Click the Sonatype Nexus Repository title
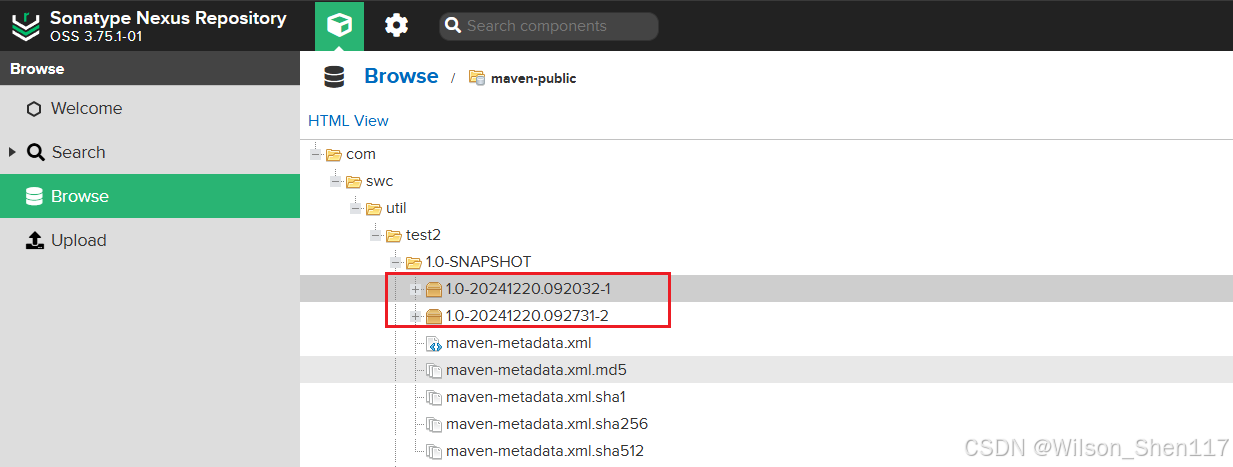1233x467 pixels. point(168,18)
